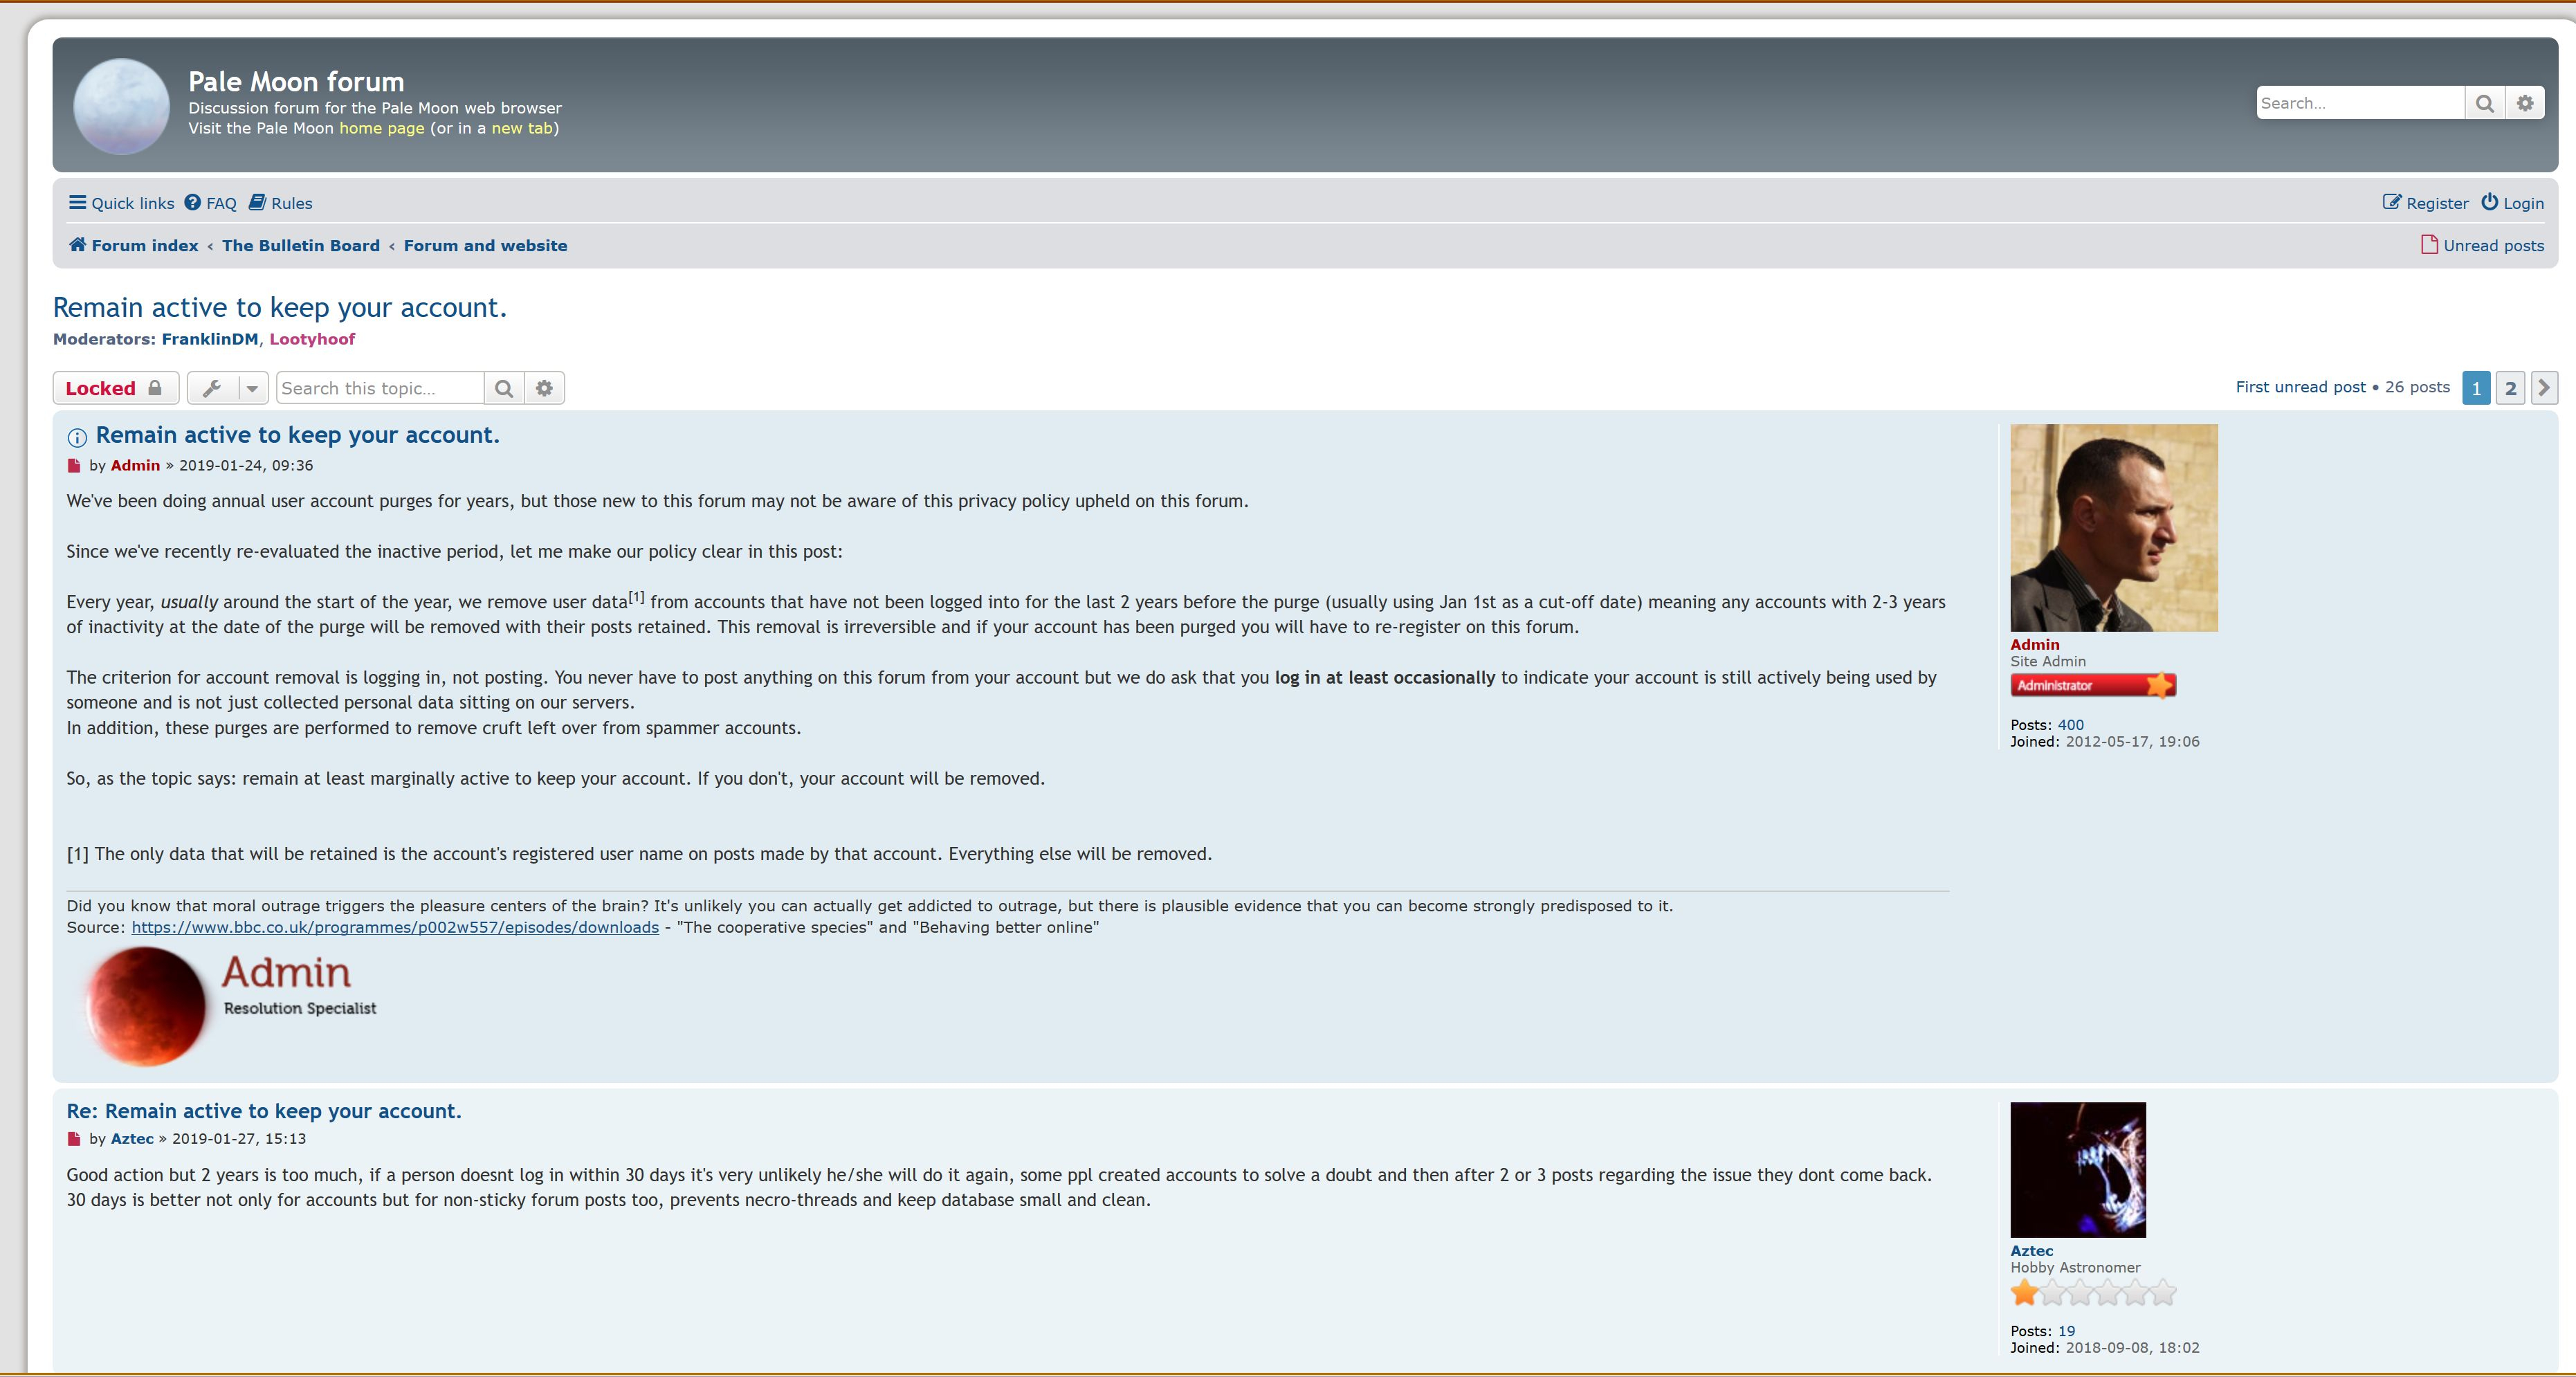Click the post icon beside Aztec byline

click(x=74, y=1139)
